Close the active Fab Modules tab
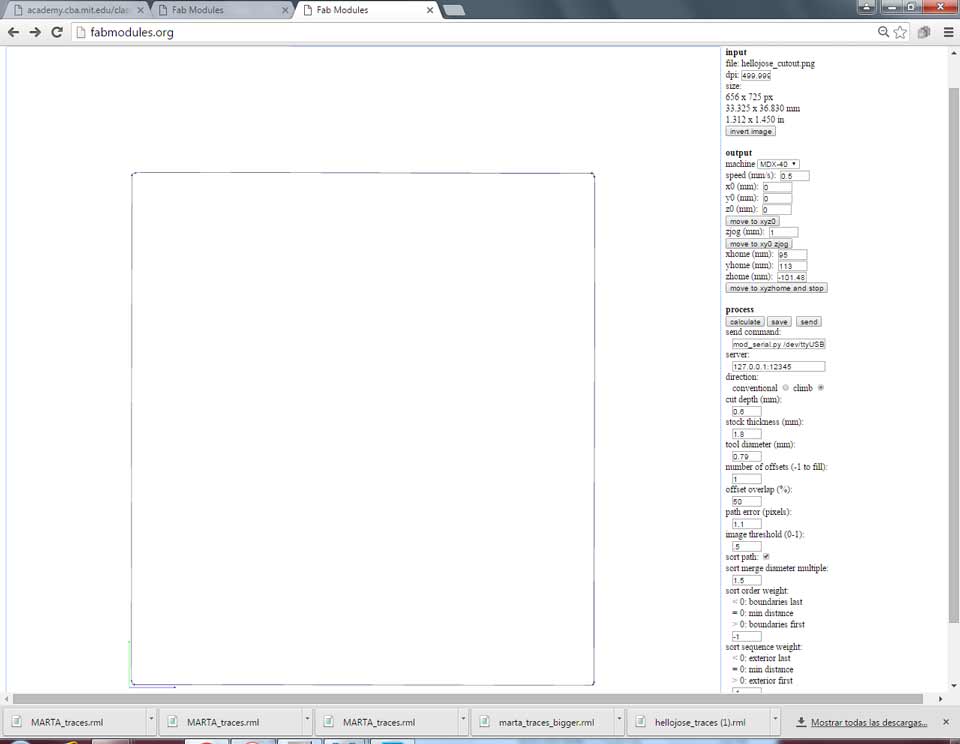 430,10
